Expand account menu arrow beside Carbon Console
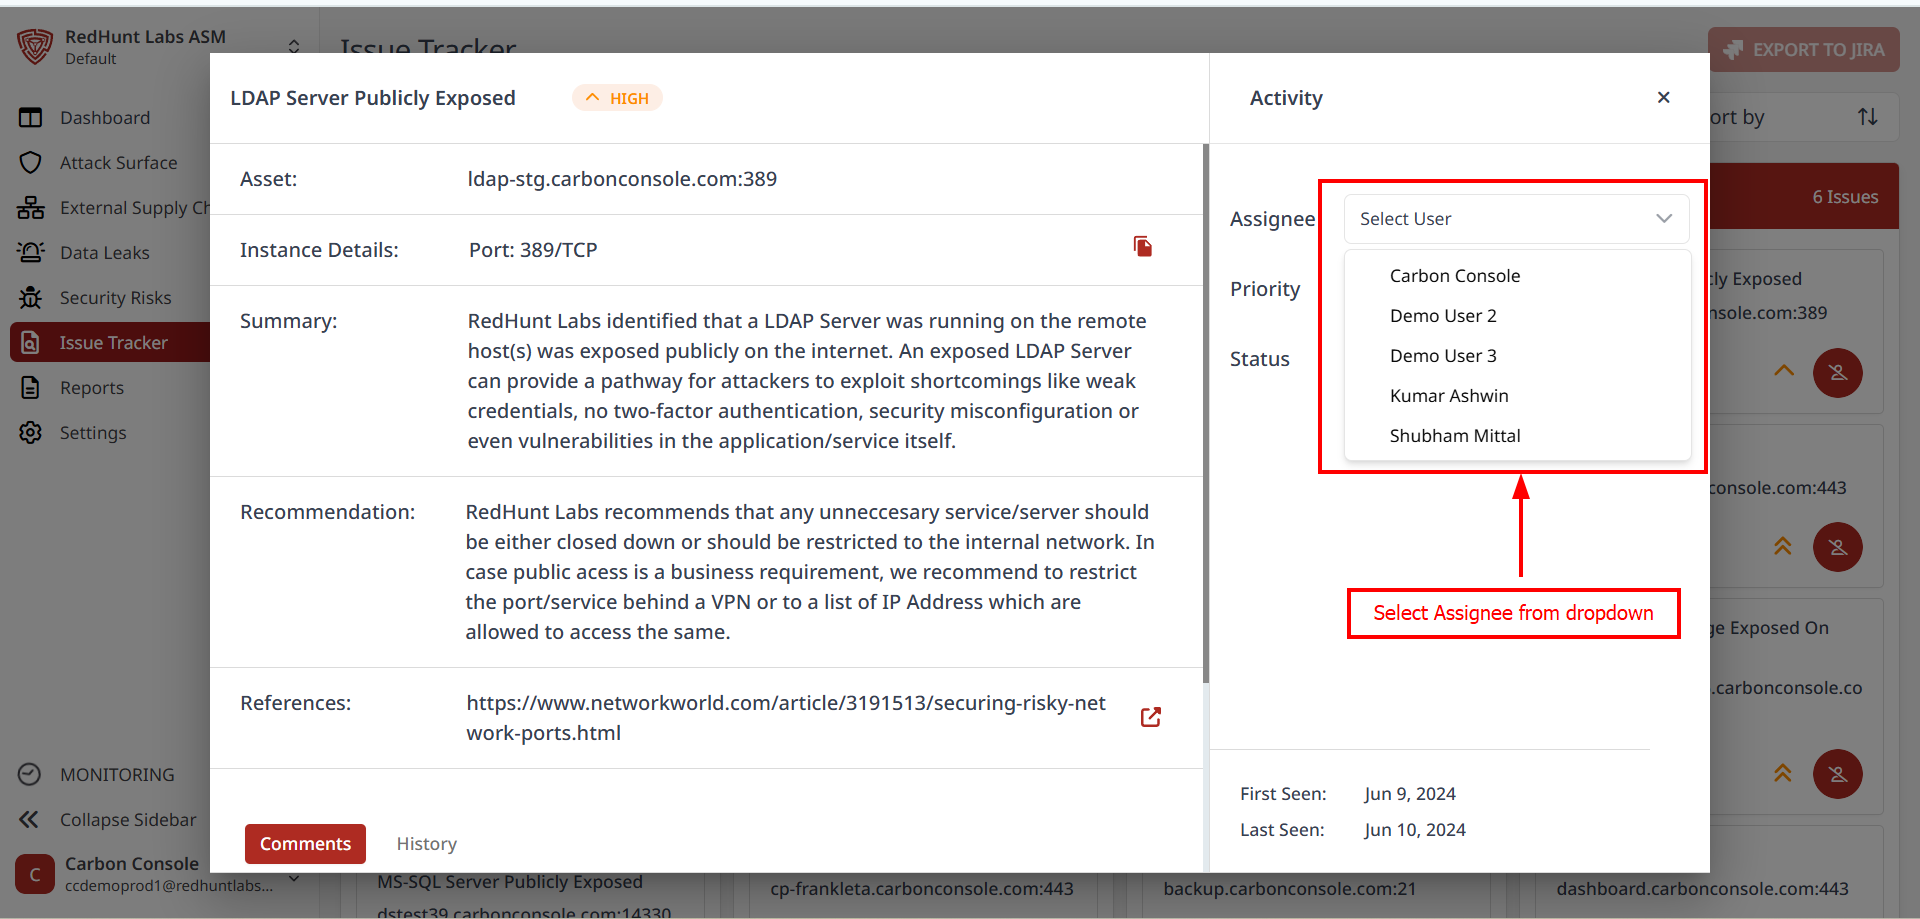Viewport: 1920px width, 919px height. [x=294, y=878]
